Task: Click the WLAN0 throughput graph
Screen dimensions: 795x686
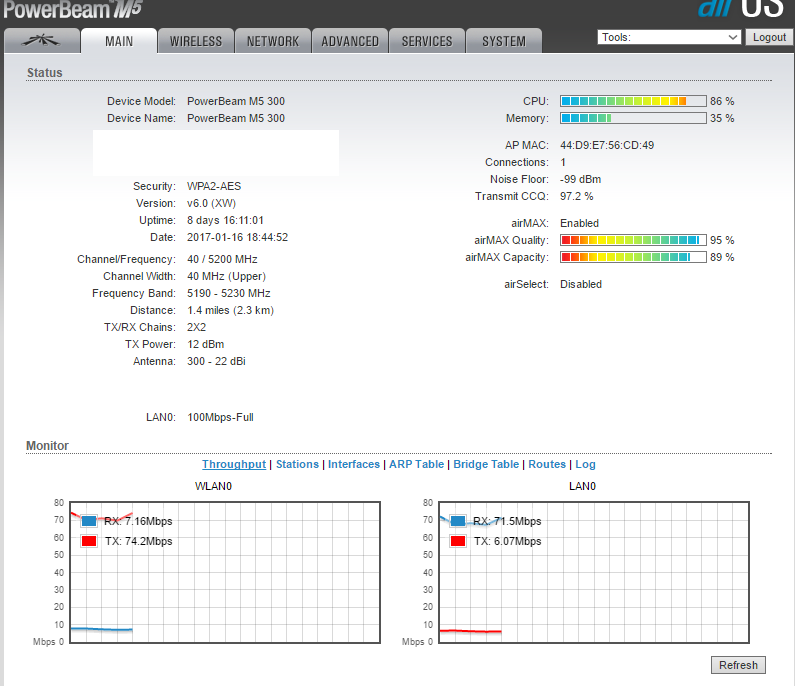Action: 225,572
